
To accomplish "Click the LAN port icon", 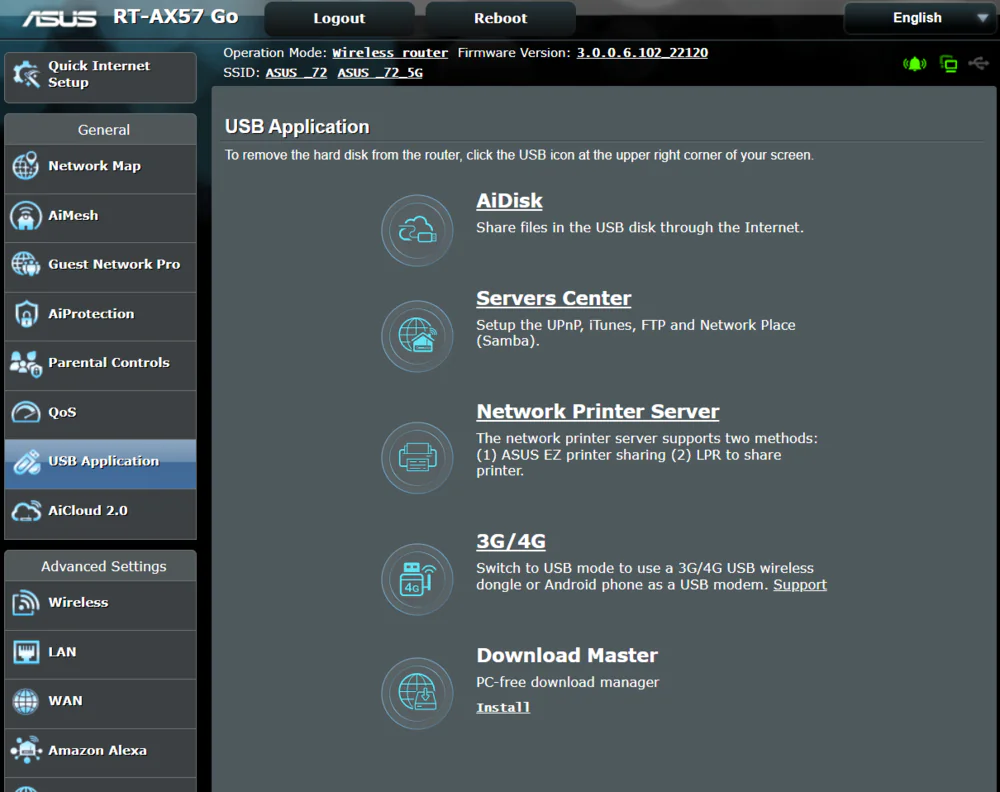I will pyautogui.click(x=26, y=652).
